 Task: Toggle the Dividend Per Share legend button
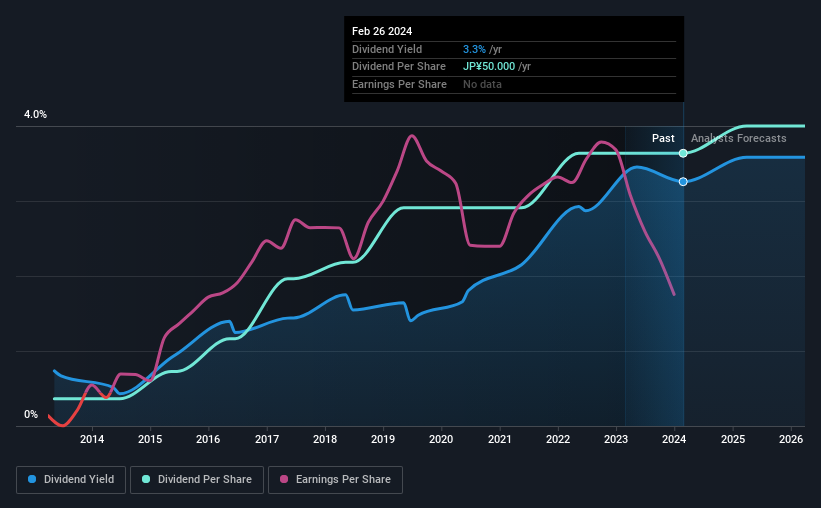pyautogui.click(x=197, y=480)
